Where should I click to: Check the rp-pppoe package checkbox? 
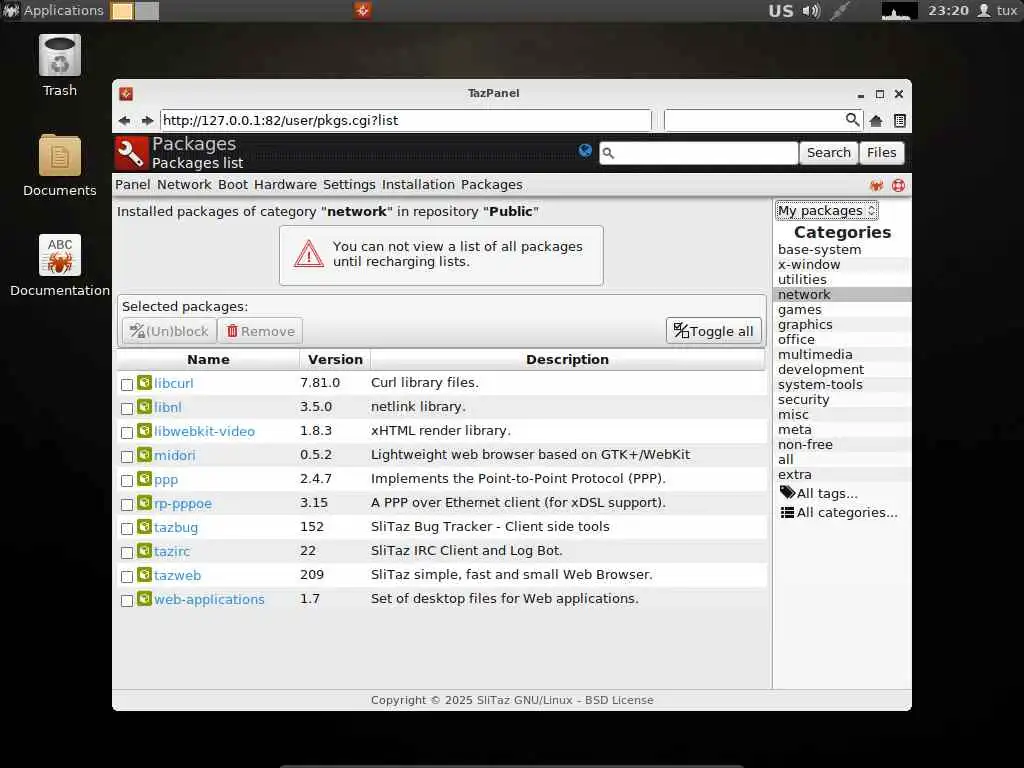(x=127, y=505)
